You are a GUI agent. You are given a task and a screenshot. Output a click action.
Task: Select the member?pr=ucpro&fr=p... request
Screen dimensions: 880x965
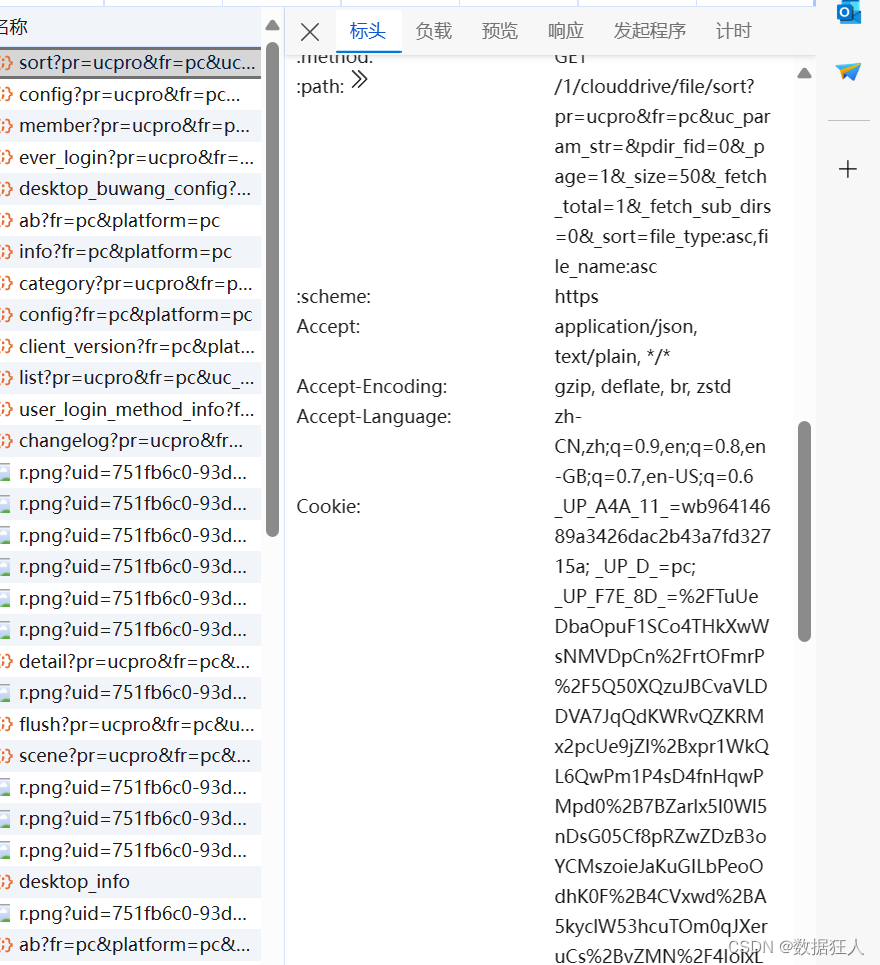[130, 126]
